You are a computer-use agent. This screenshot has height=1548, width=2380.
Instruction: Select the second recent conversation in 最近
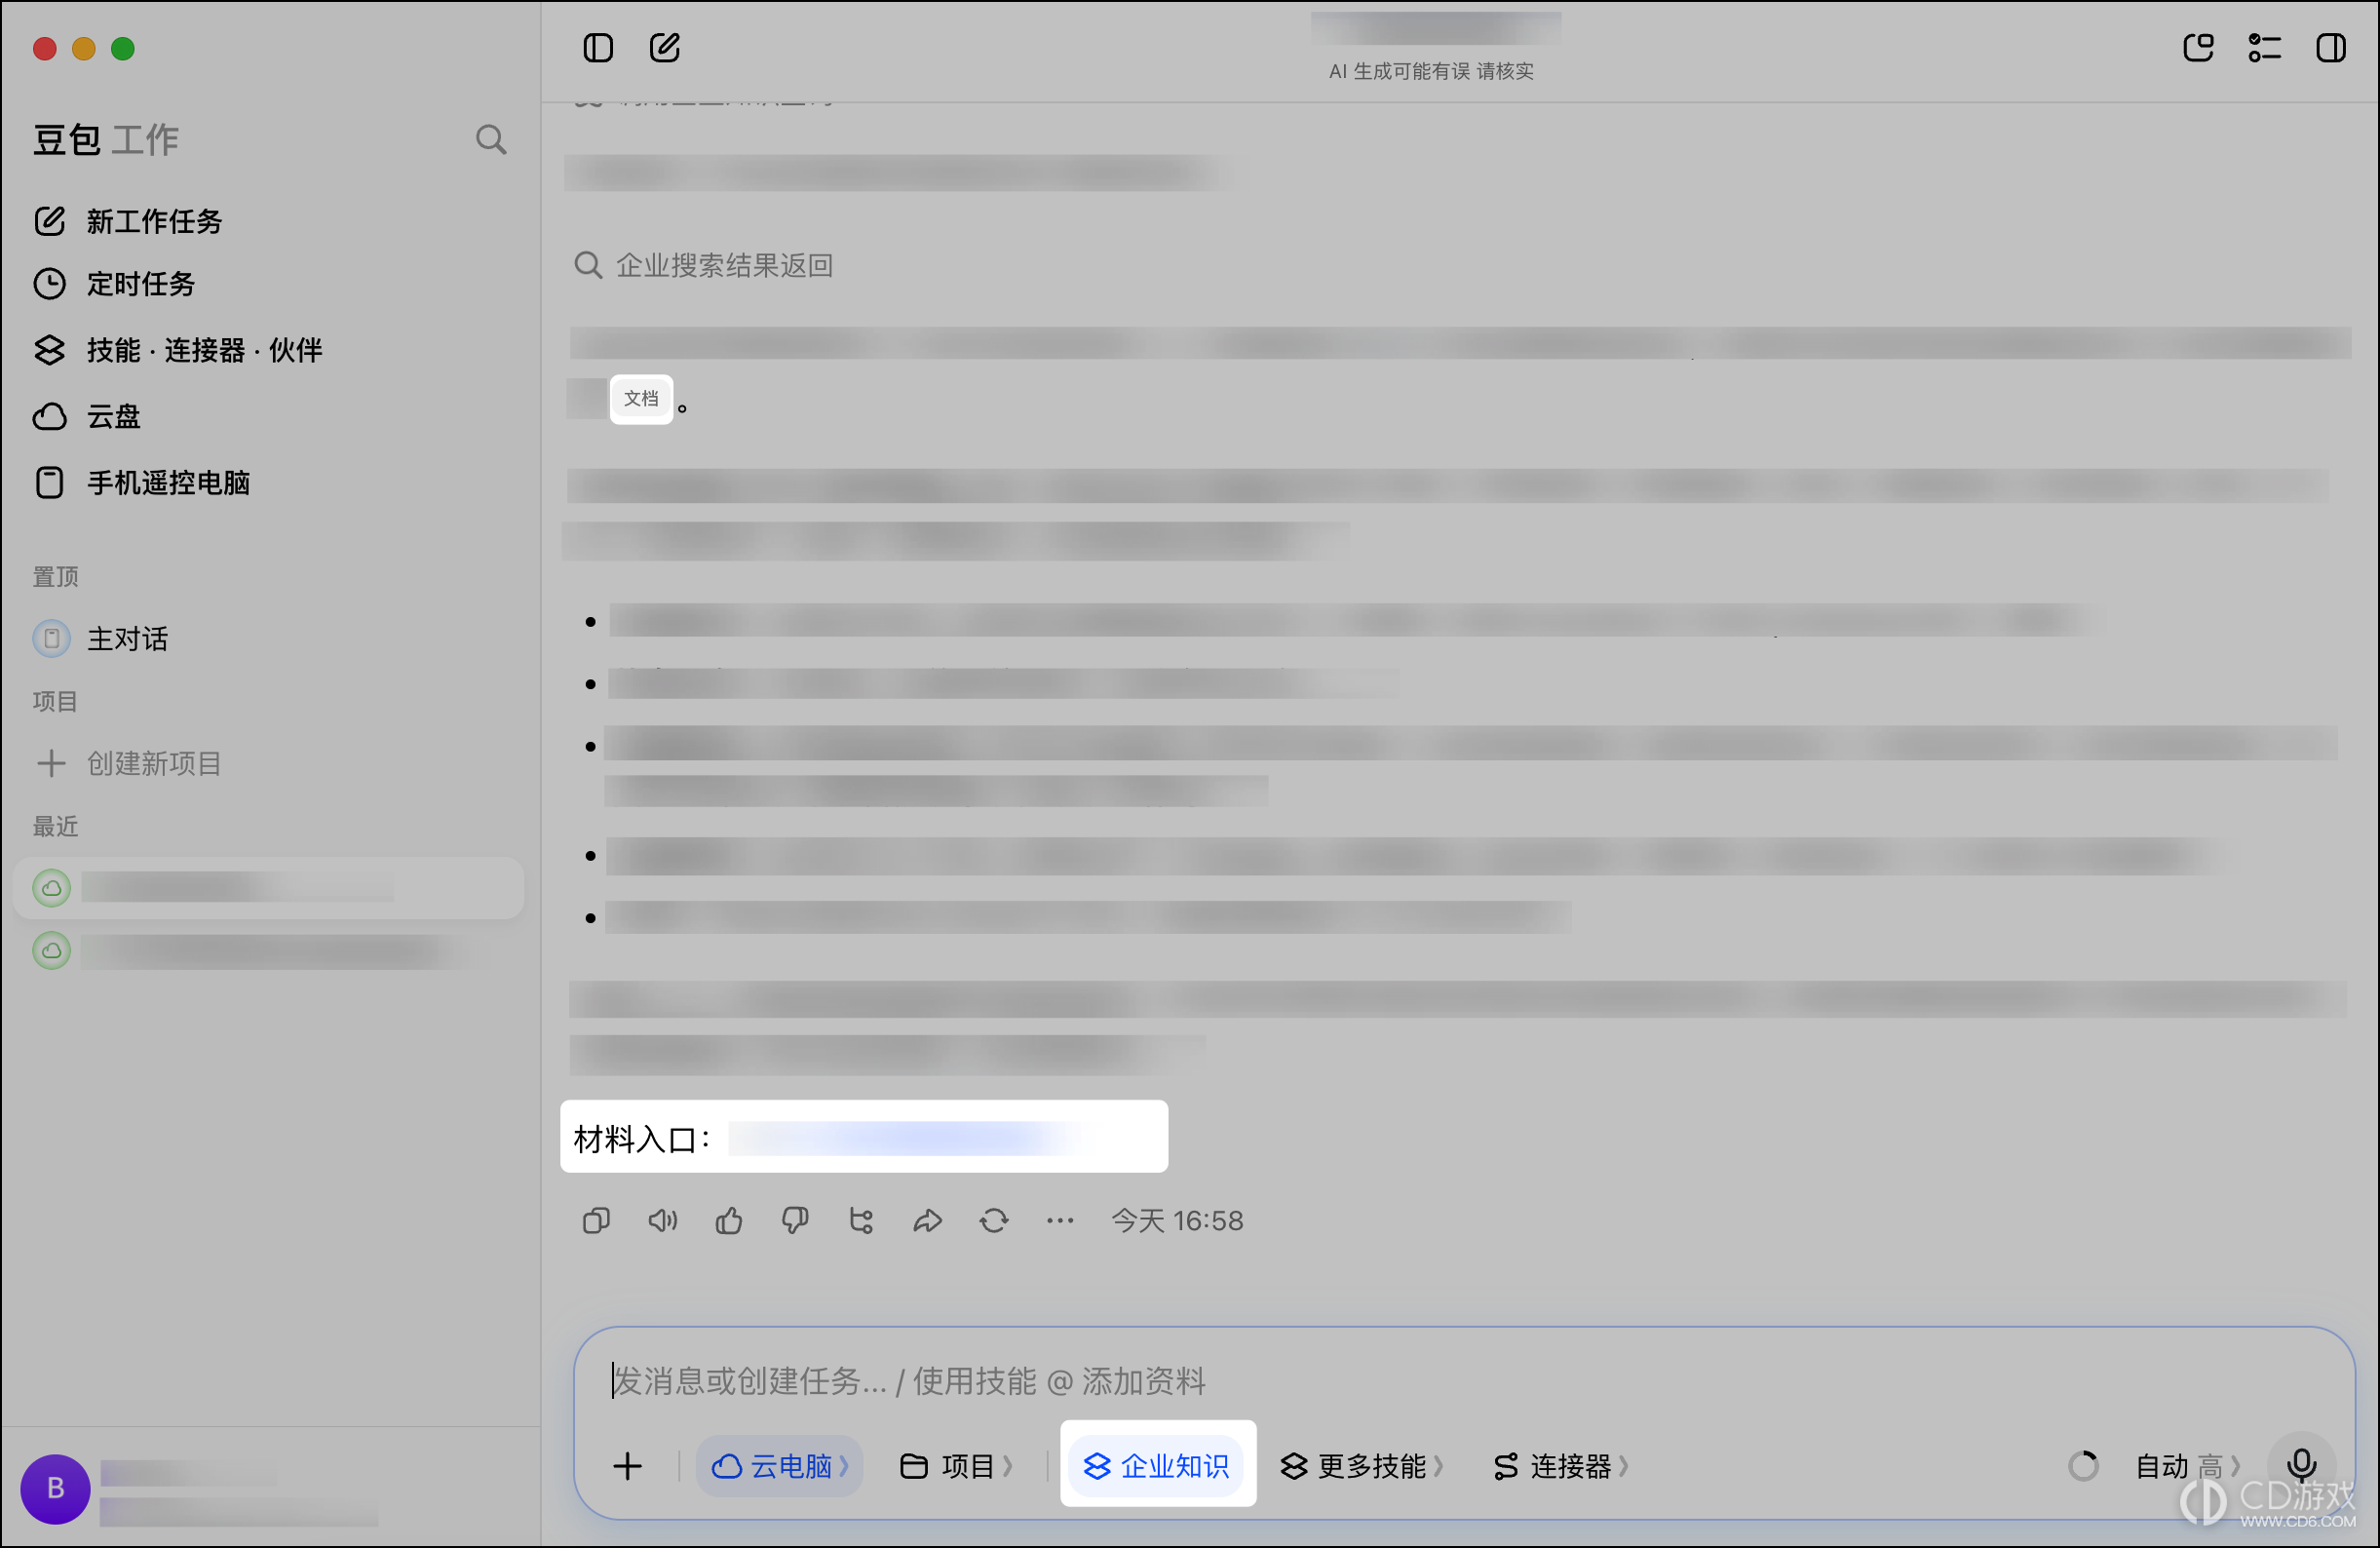268,951
